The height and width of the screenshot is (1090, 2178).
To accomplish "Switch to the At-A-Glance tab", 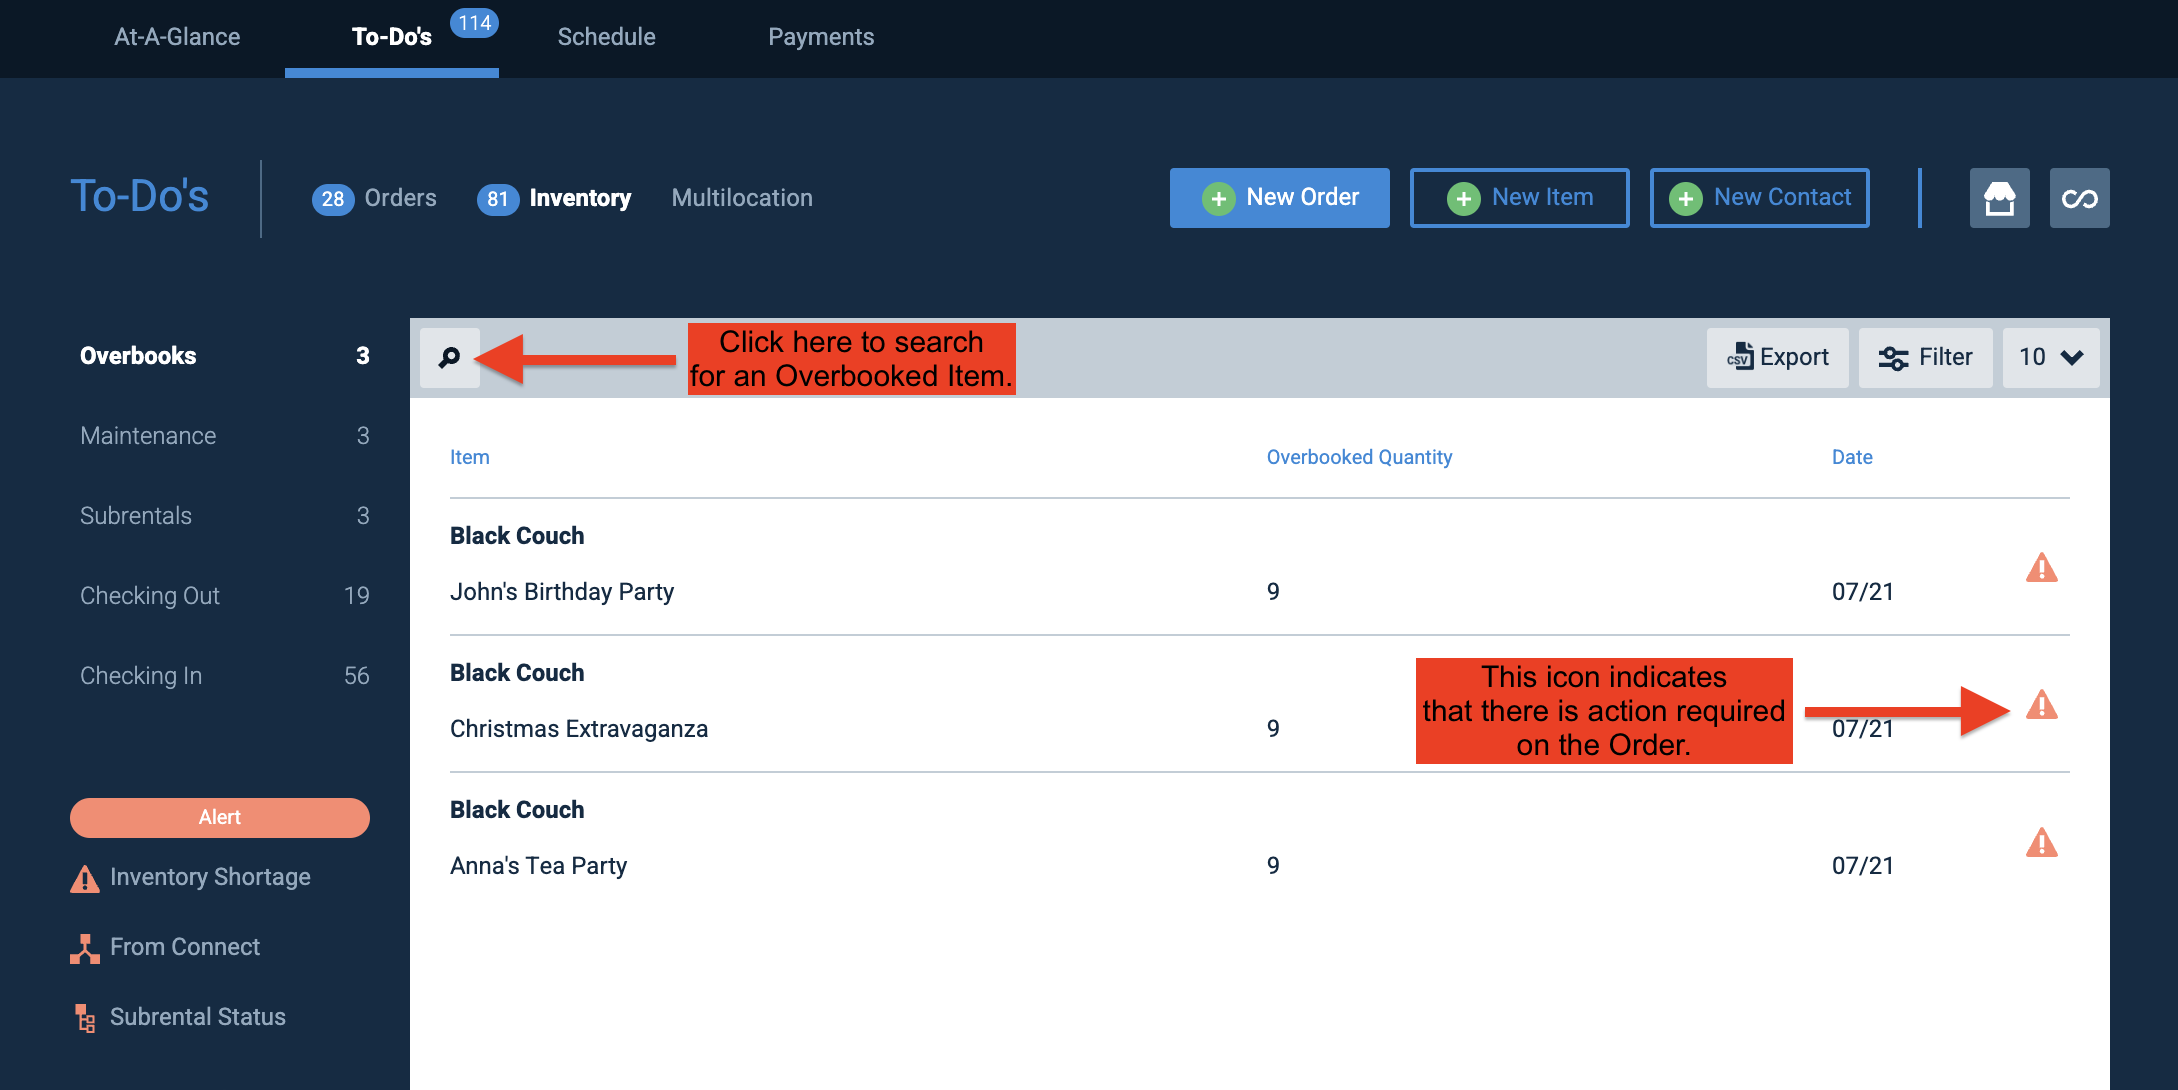I will tap(177, 37).
